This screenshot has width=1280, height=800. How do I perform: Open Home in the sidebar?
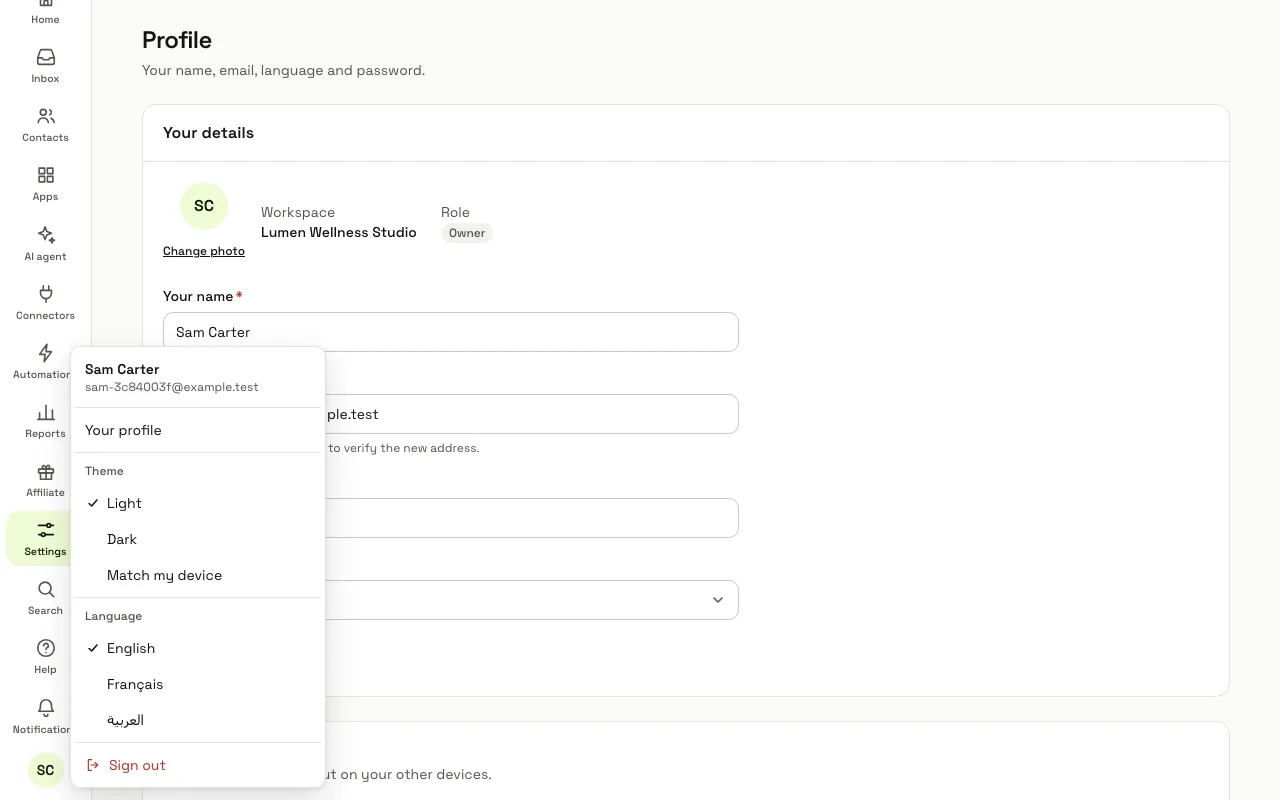pyautogui.click(x=45, y=12)
